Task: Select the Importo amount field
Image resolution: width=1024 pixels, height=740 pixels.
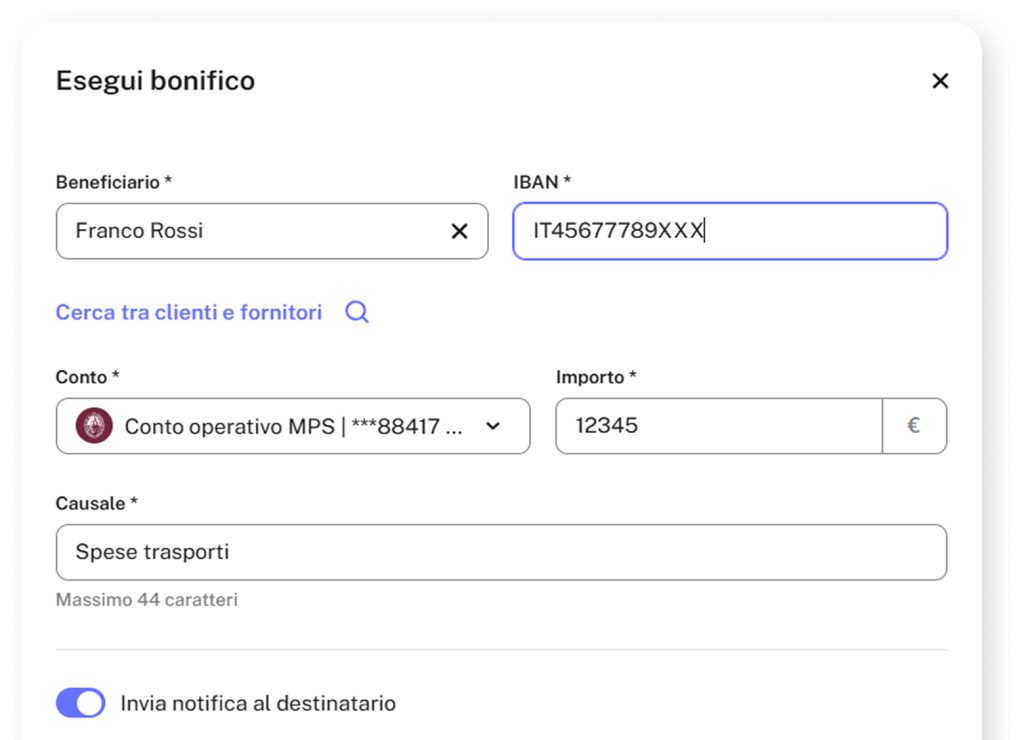Action: (x=719, y=426)
